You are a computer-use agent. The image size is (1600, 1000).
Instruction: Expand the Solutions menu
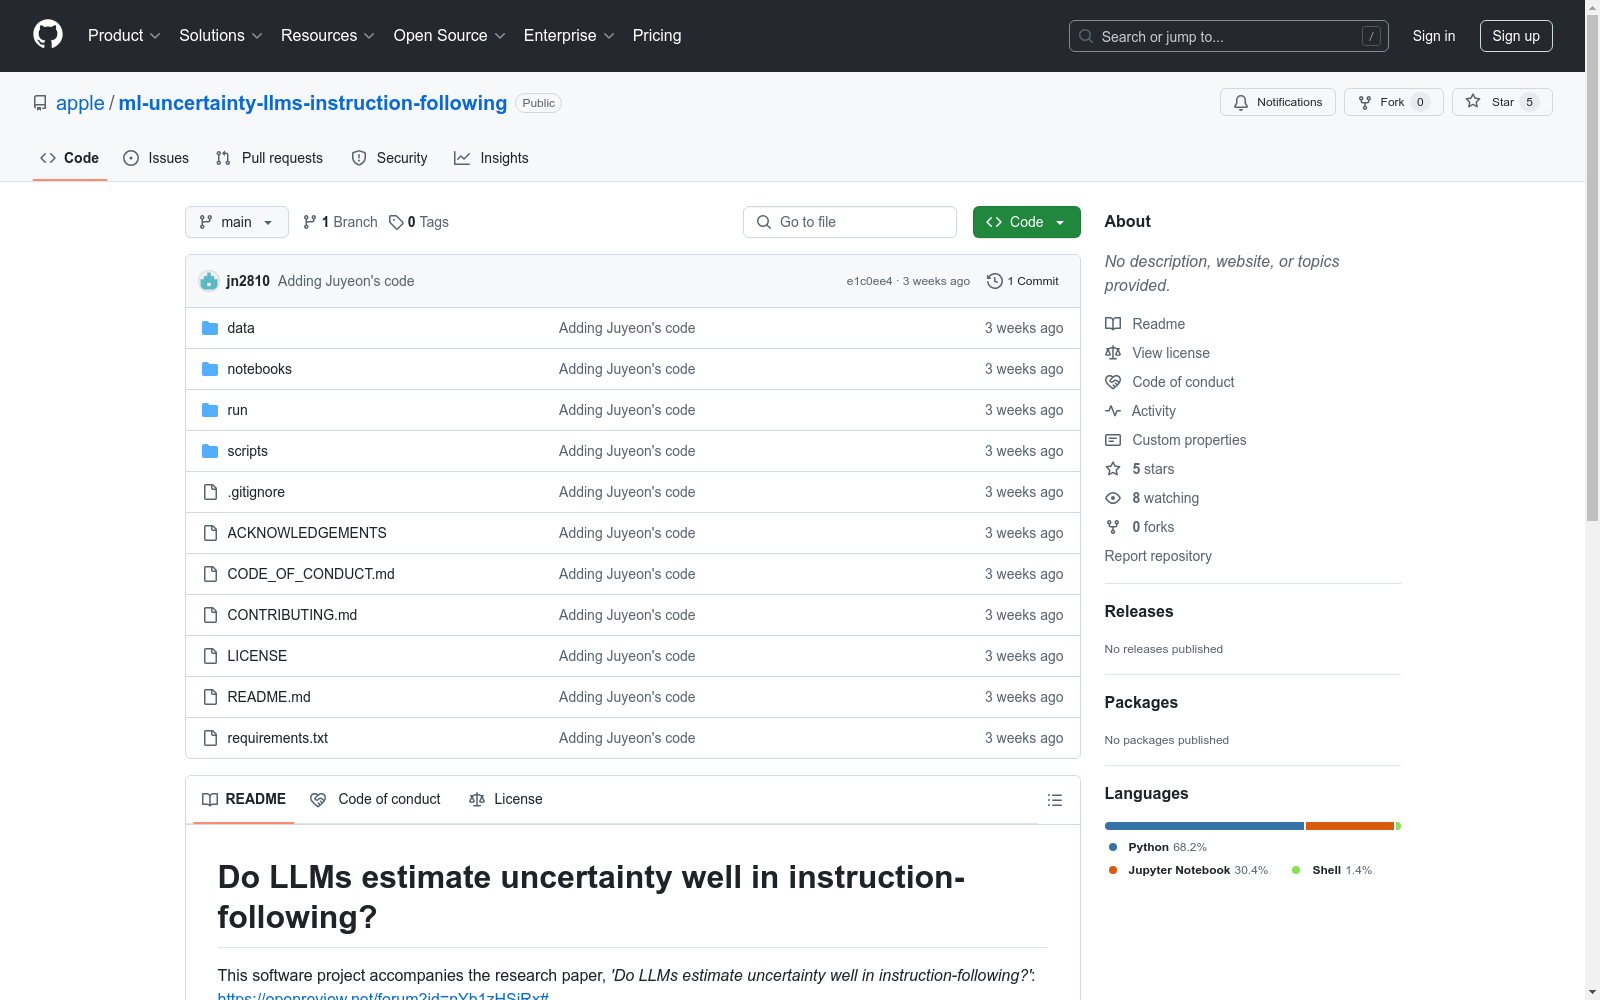click(221, 36)
